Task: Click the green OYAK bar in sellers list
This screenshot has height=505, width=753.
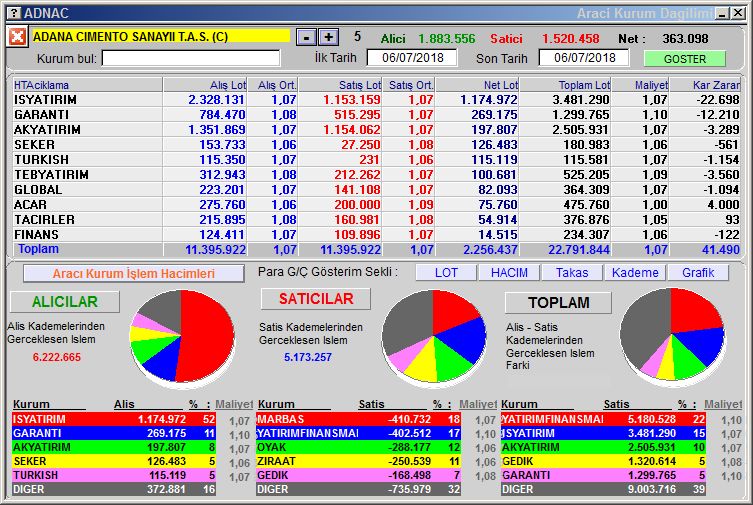Action: point(358,447)
